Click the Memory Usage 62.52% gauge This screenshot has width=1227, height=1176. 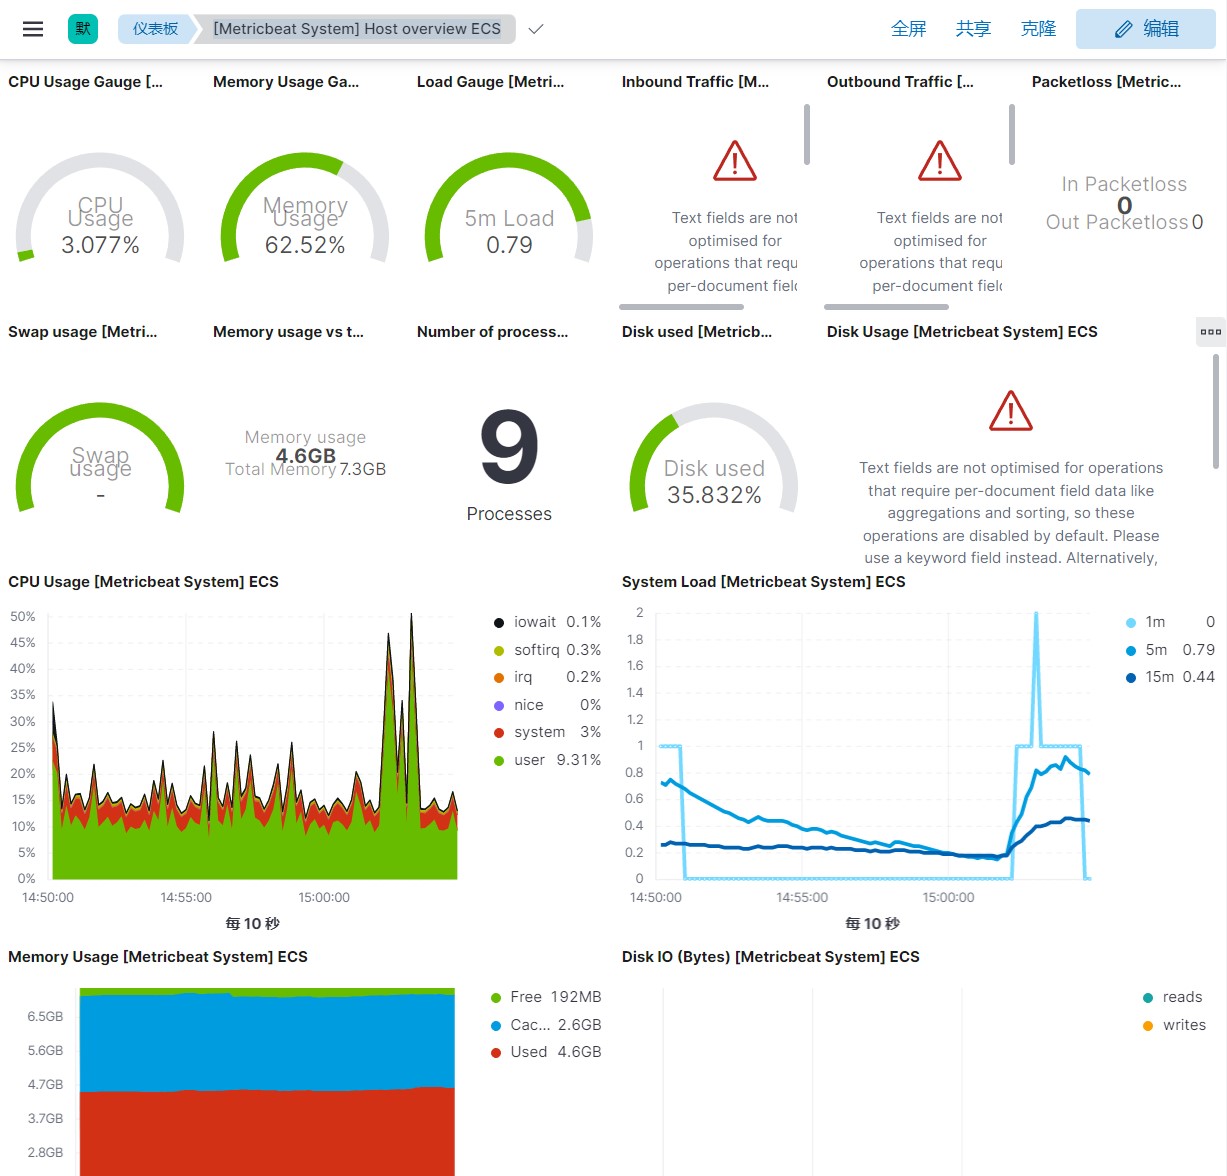tap(305, 210)
